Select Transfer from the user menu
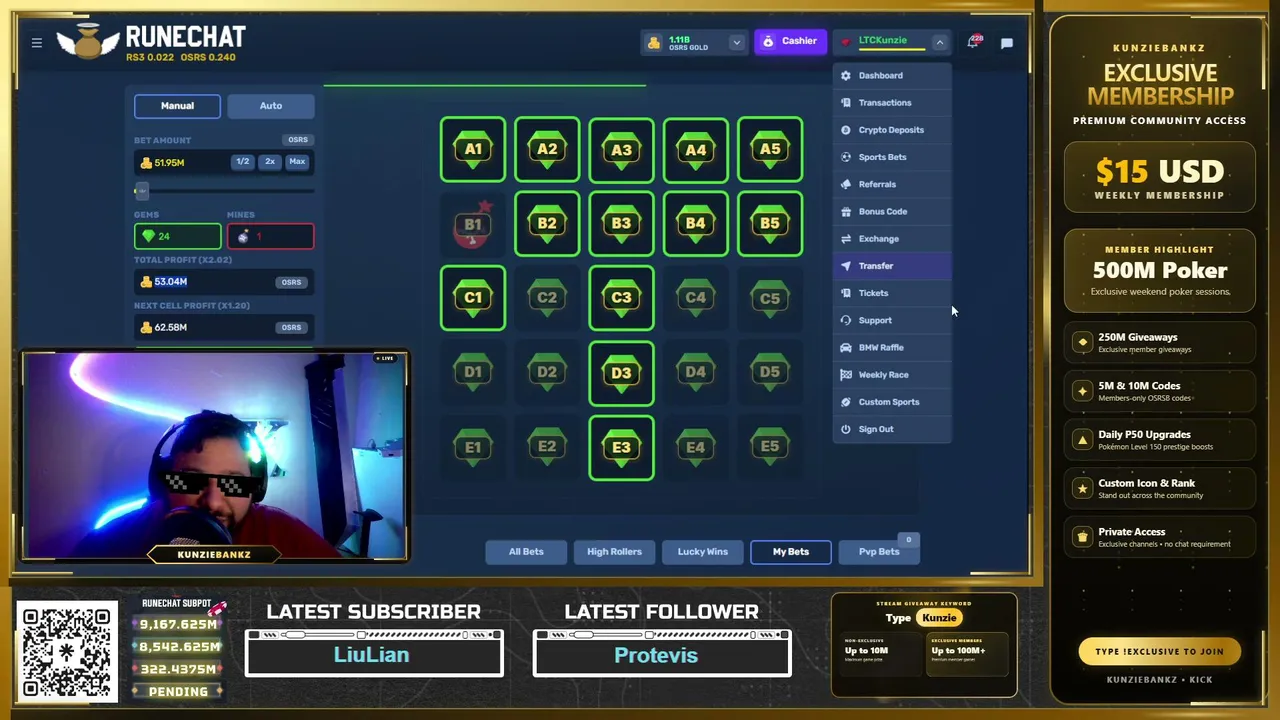Image resolution: width=1280 pixels, height=720 pixels. point(892,266)
